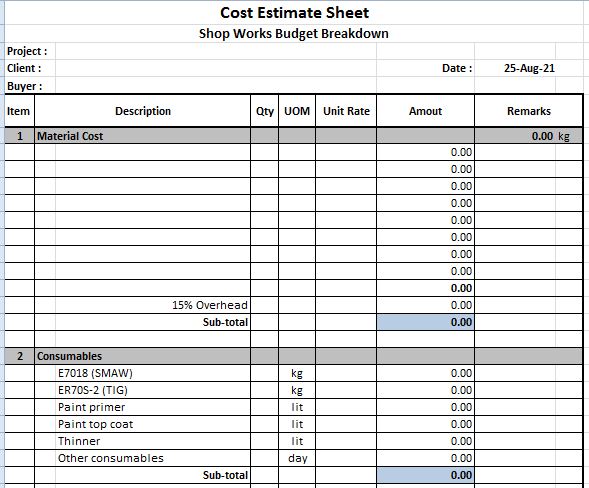The image size is (589, 488).
Task: Select the Material Cost section cell
Action: point(143,136)
